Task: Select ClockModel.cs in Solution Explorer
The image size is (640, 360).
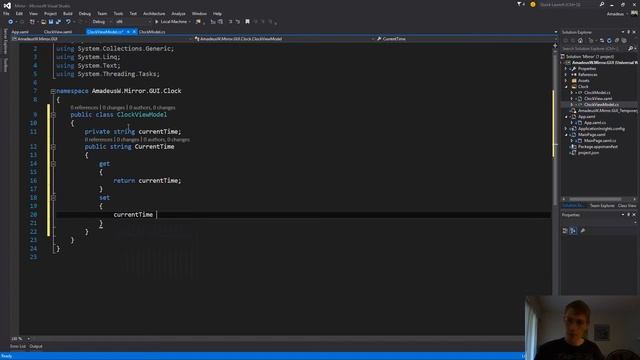Action: (597, 93)
